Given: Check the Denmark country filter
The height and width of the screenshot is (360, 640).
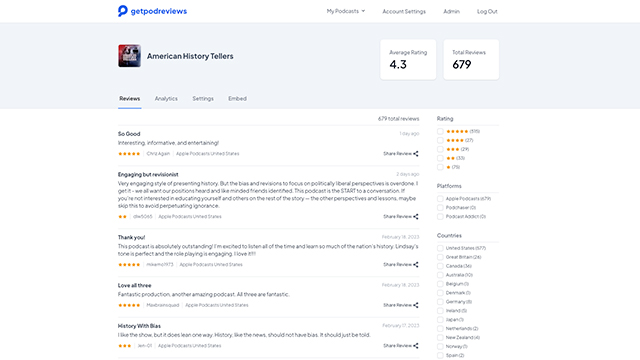Looking at the screenshot, I should tap(440, 293).
